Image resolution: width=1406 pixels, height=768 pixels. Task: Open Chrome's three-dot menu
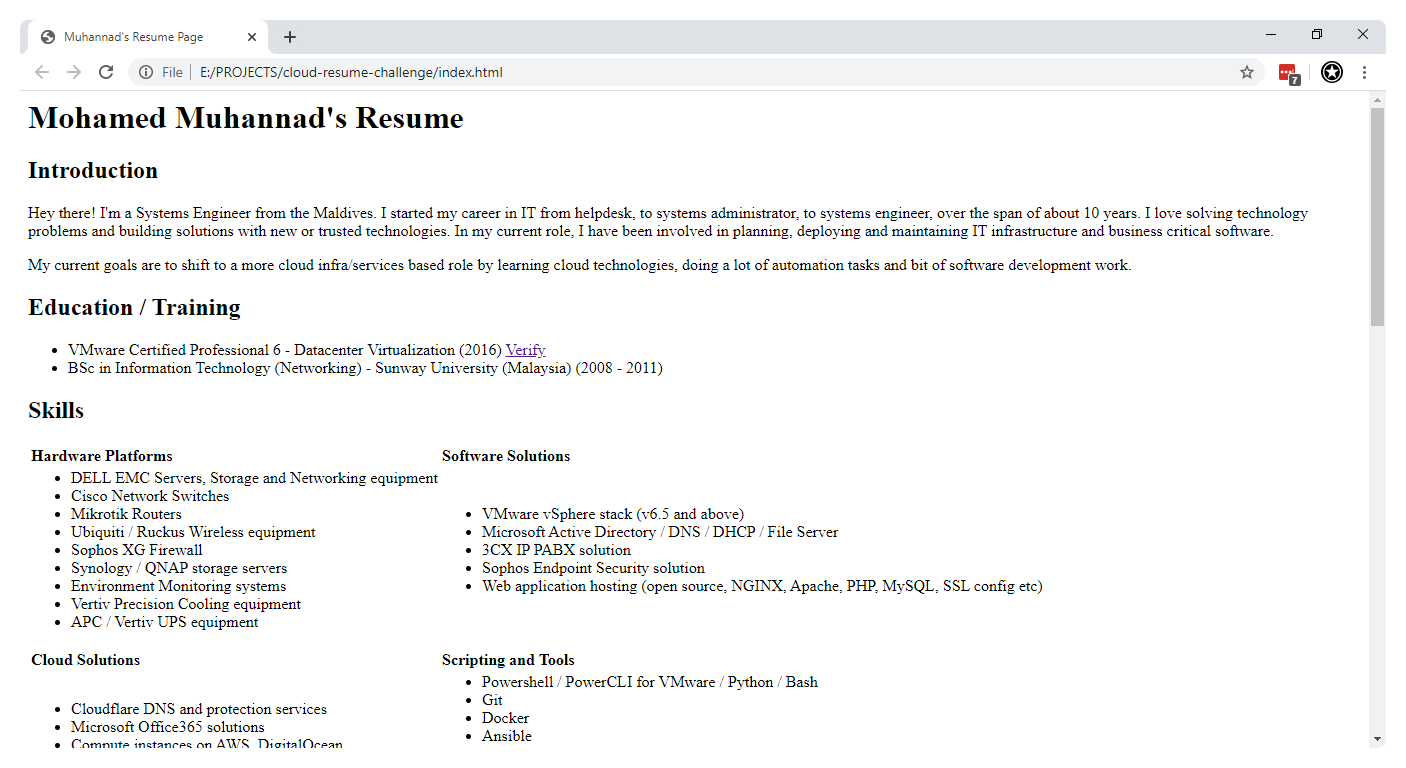coord(1364,72)
